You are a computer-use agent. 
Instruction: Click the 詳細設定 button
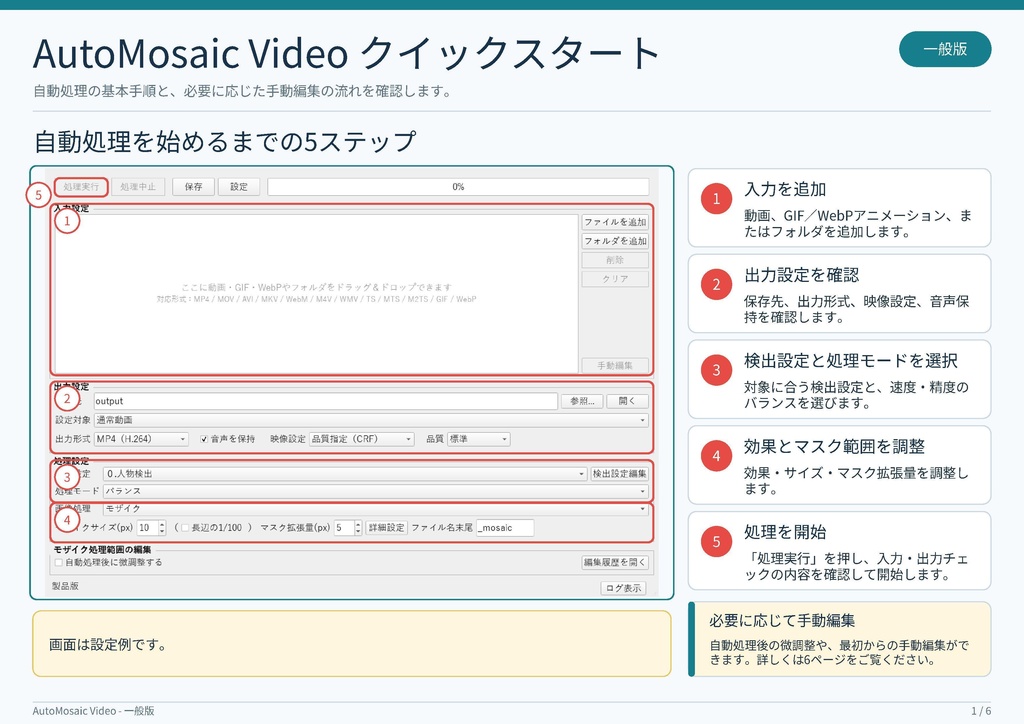tap(386, 527)
